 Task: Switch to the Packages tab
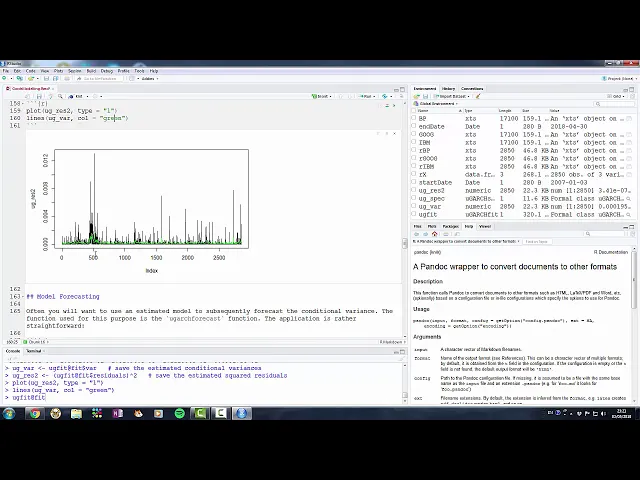(x=451, y=226)
